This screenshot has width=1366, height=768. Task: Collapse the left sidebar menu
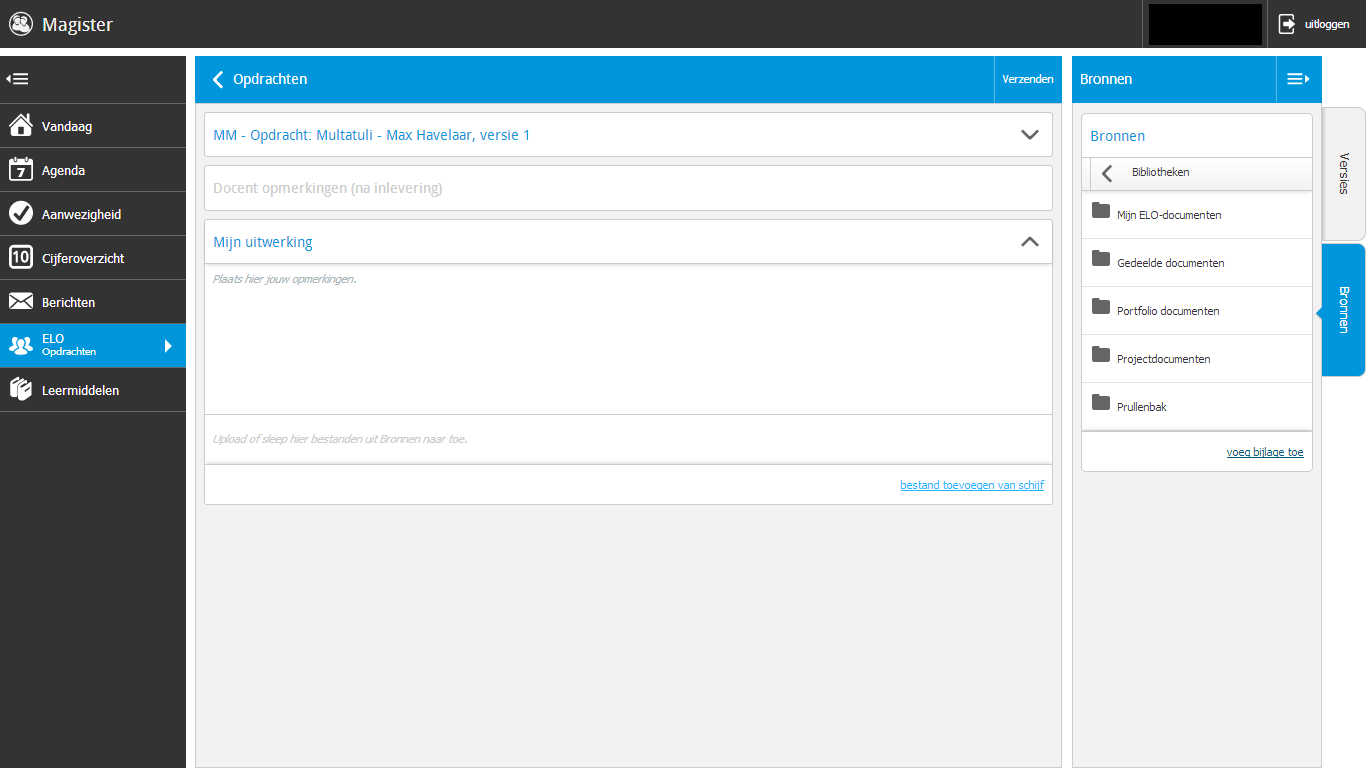17,79
